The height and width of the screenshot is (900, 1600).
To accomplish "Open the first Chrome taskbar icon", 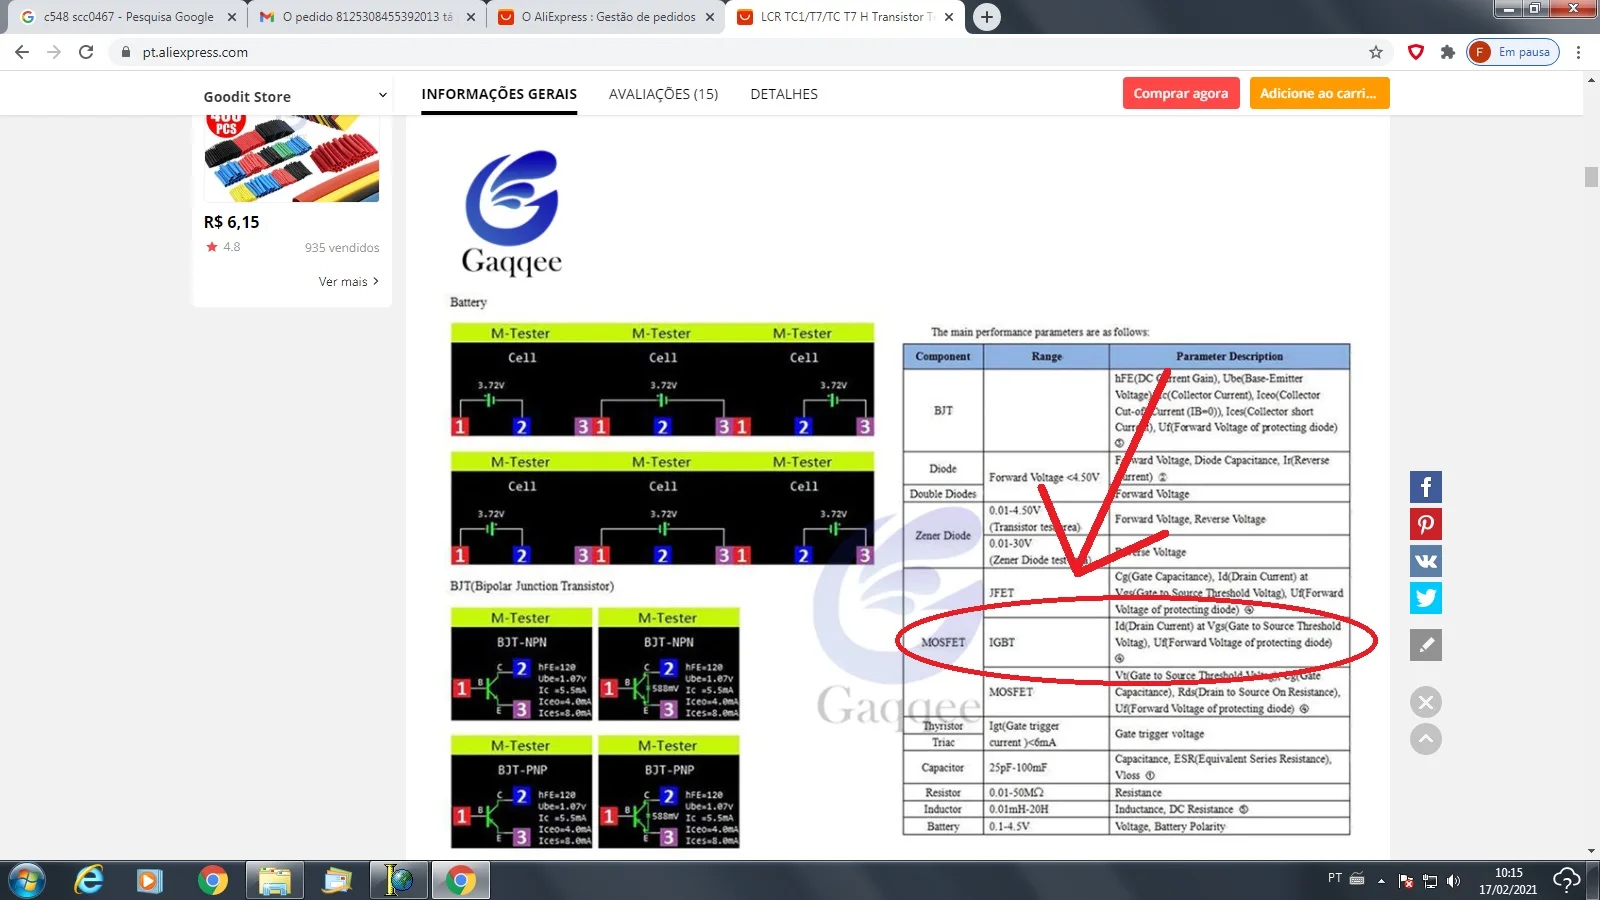I will [212, 881].
